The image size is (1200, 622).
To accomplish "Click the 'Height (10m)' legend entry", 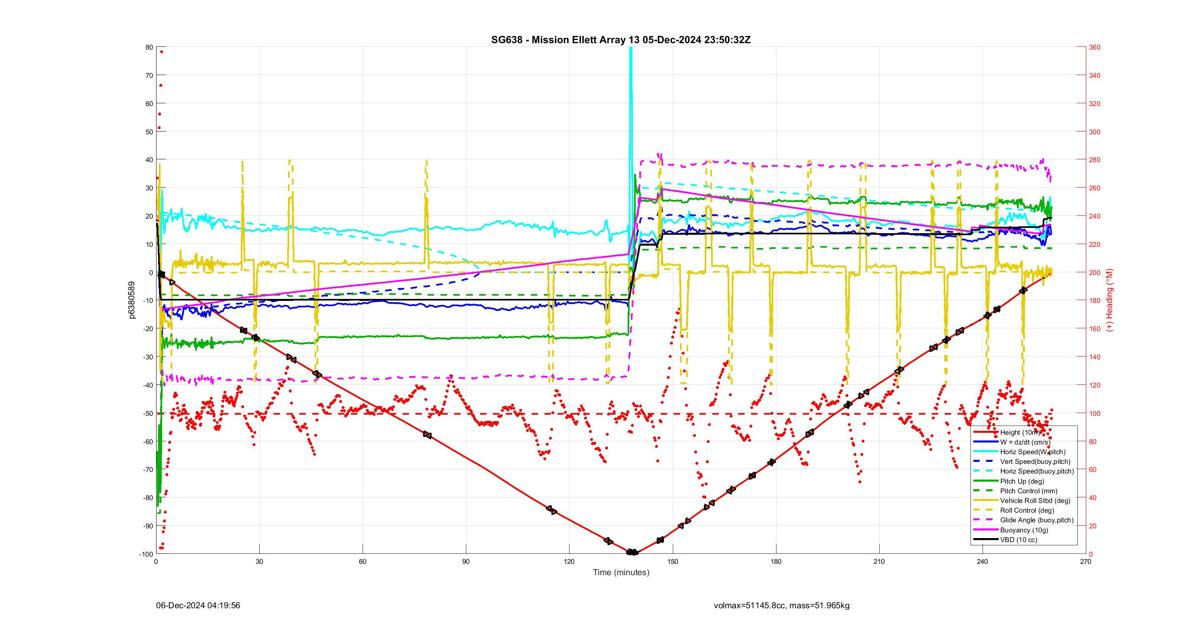I will pyautogui.click(x=1020, y=432).
